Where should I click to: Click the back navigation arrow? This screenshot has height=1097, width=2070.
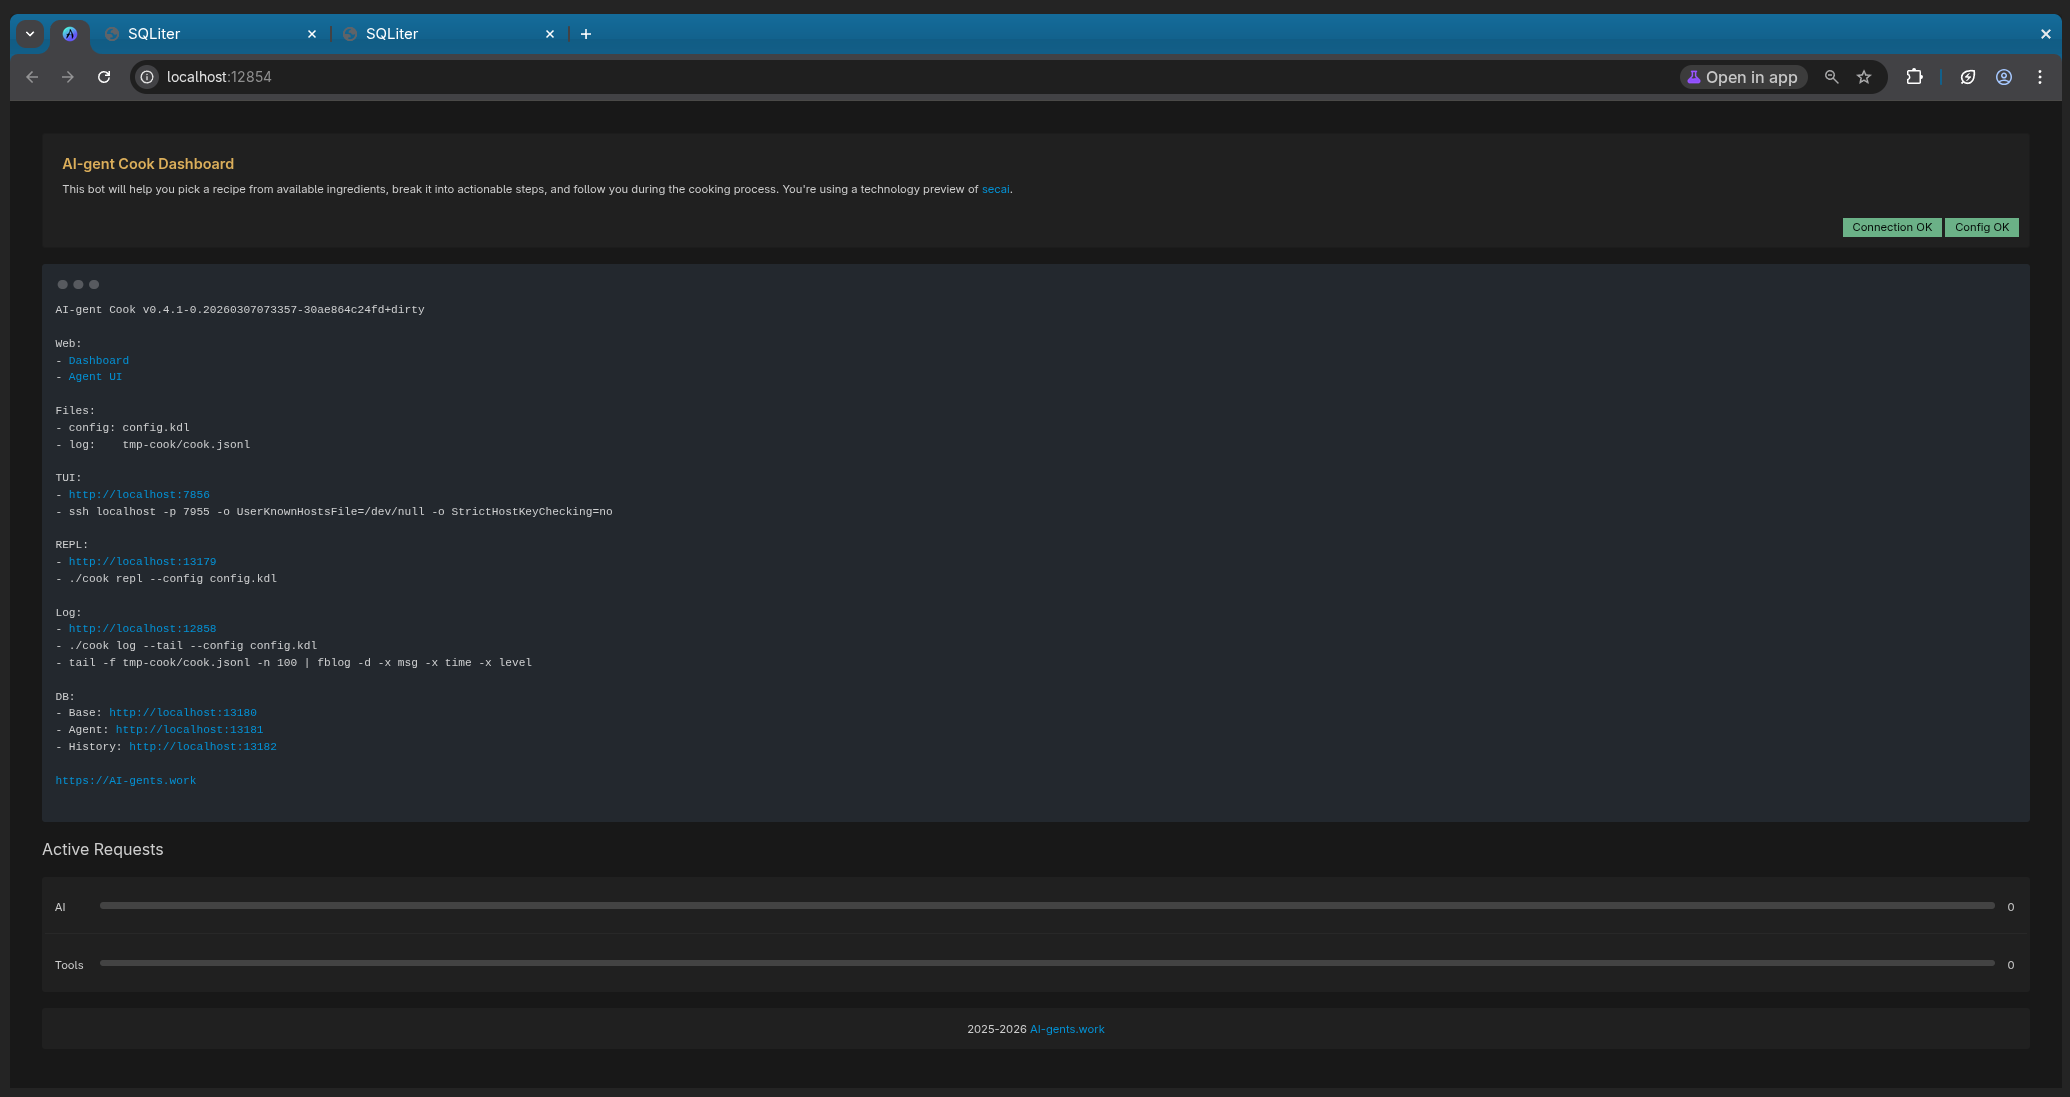click(32, 77)
